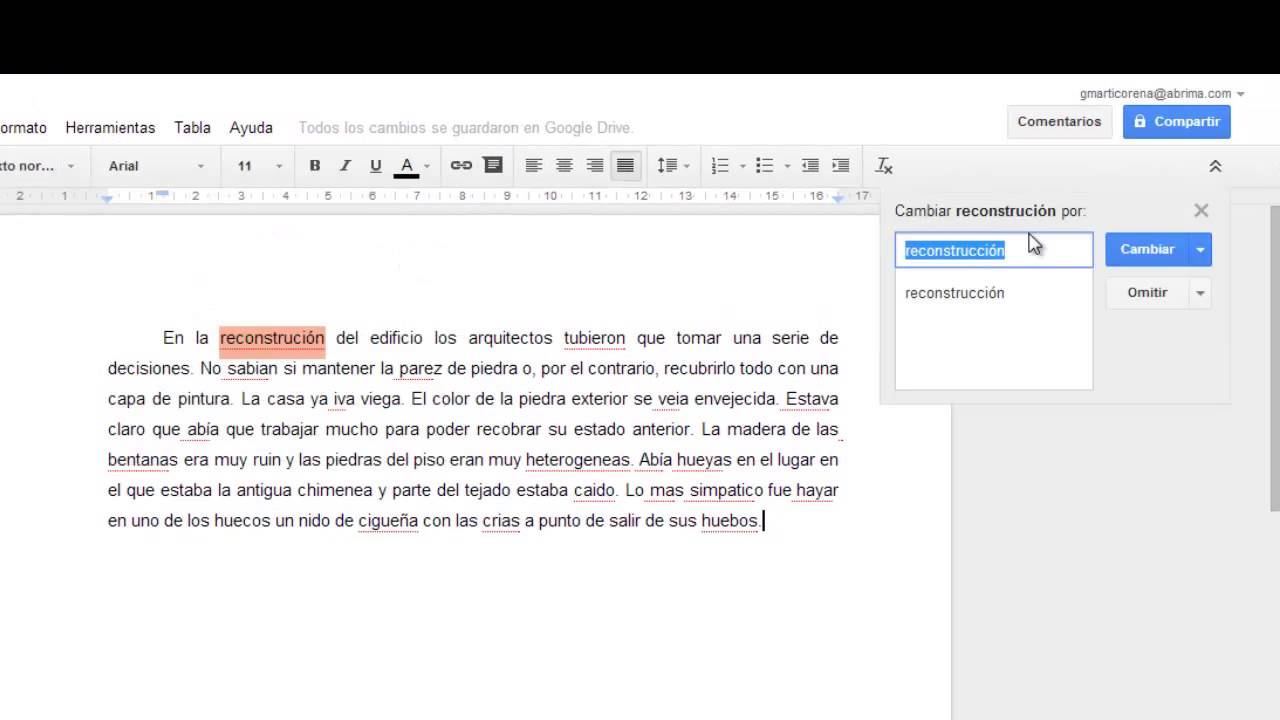Align text to center

pos(563,165)
